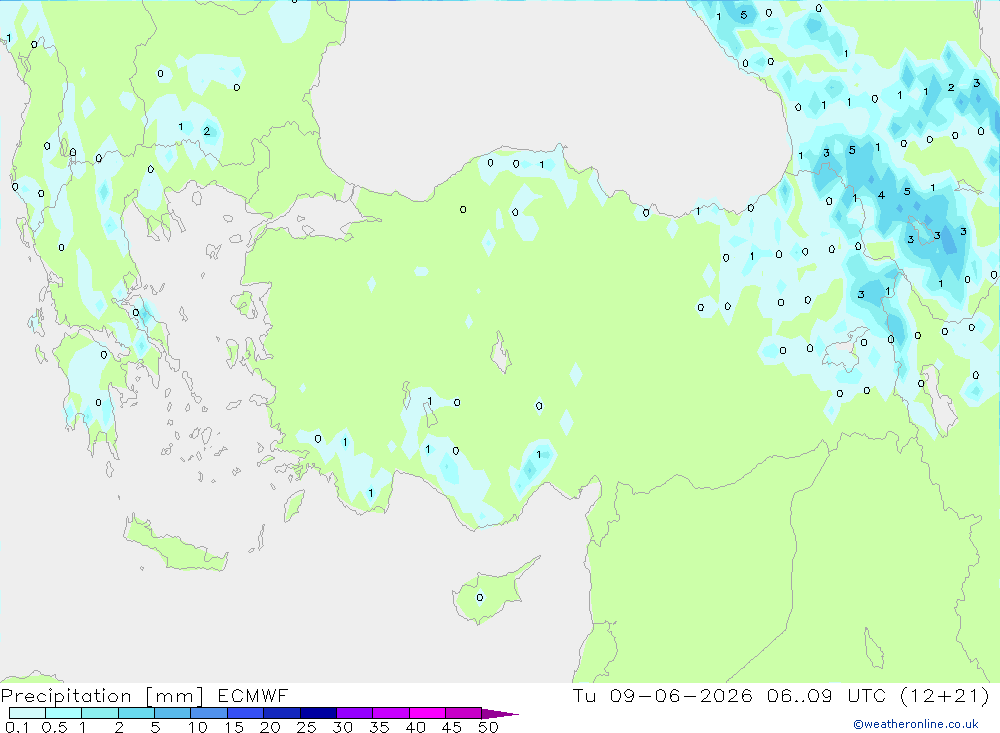Click the '4' precipitation value on the map

tap(881, 195)
